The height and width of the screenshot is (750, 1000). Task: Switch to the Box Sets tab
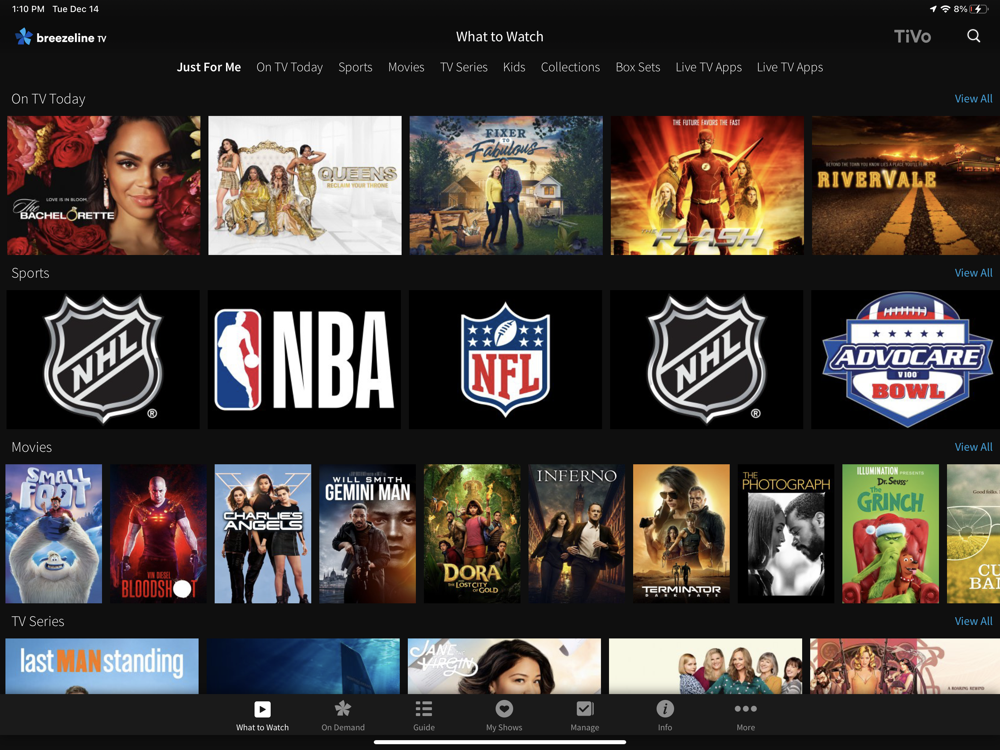[x=638, y=67]
